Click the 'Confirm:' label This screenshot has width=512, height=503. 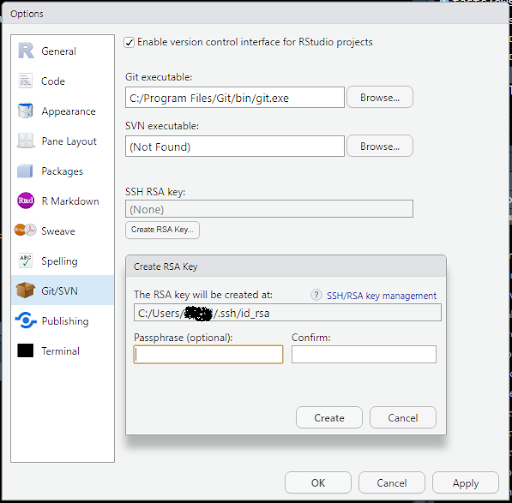[311, 337]
